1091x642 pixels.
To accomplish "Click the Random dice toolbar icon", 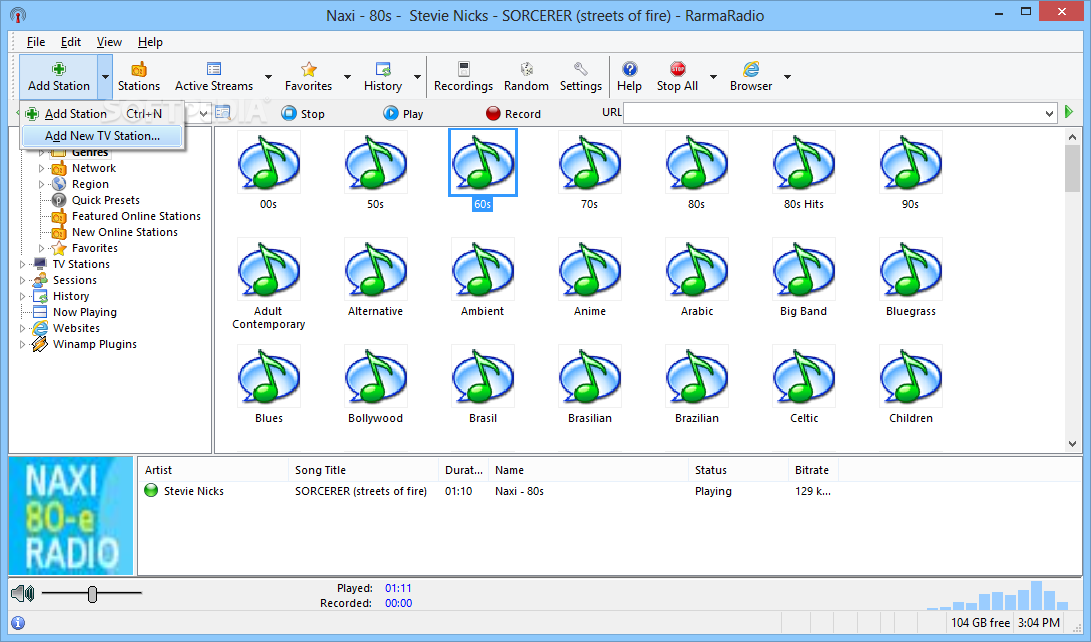I will [526, 77].
